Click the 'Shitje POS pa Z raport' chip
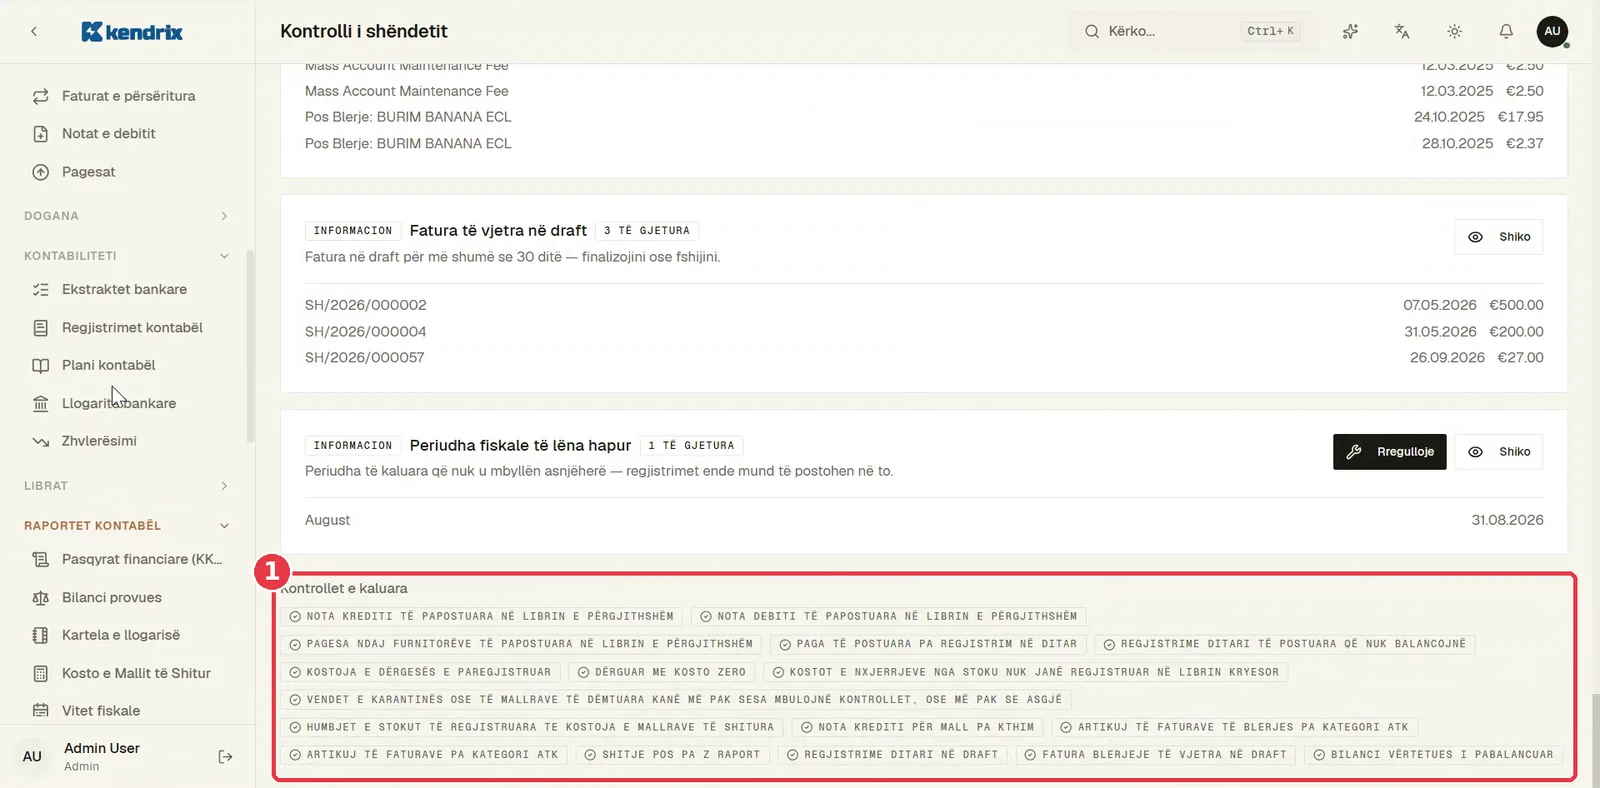This screenshot has width=1600, height=788. [672, 755]
